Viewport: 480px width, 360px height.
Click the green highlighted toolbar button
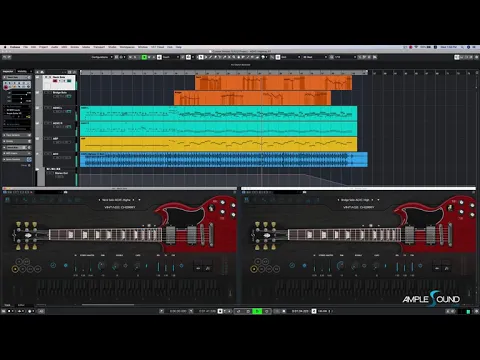(x=144, y=57)
